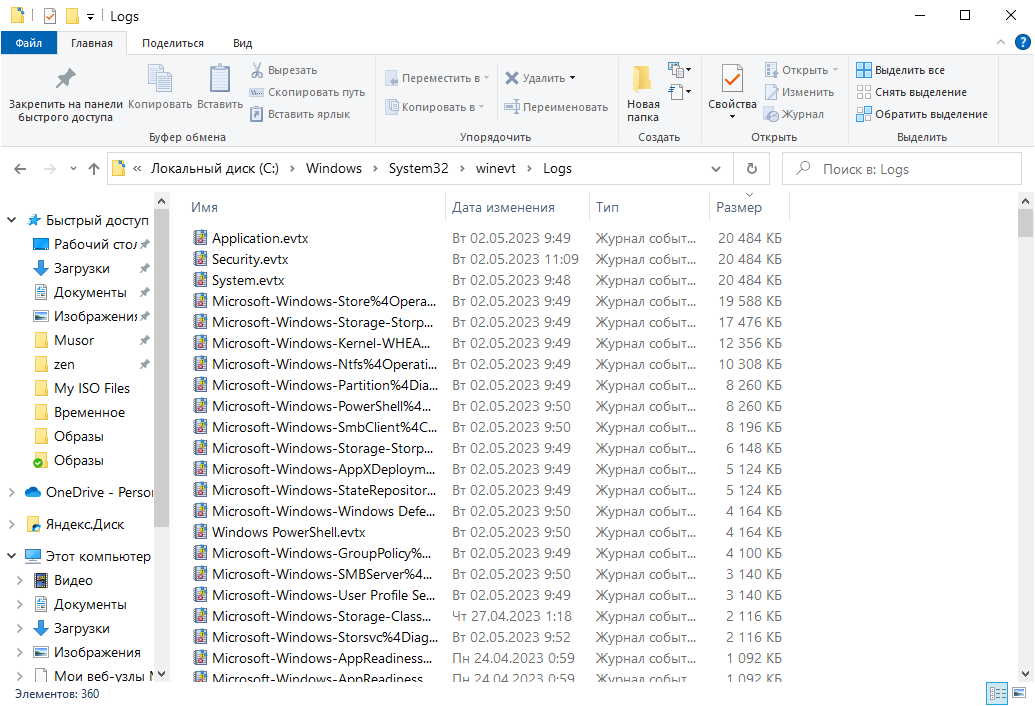The image size is (1035, 706).
Task: Expand the Свойства dropdown arrow
Action: point(732,117)
